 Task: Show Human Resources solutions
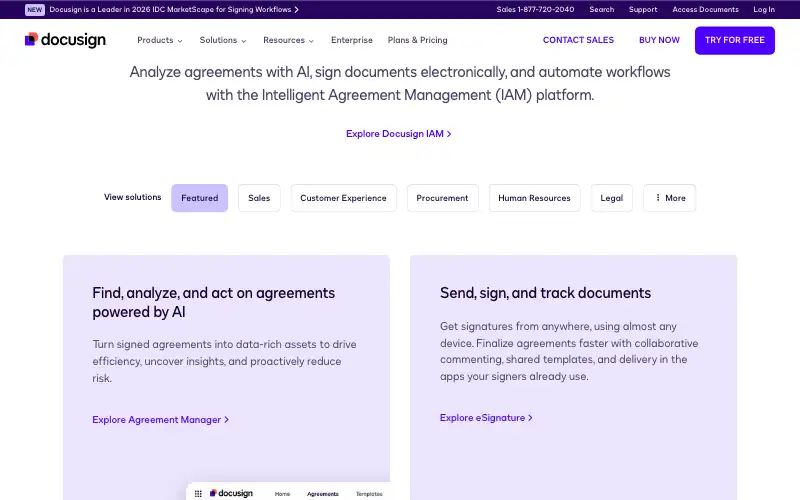pyautogui.click(x=534, y=198)
